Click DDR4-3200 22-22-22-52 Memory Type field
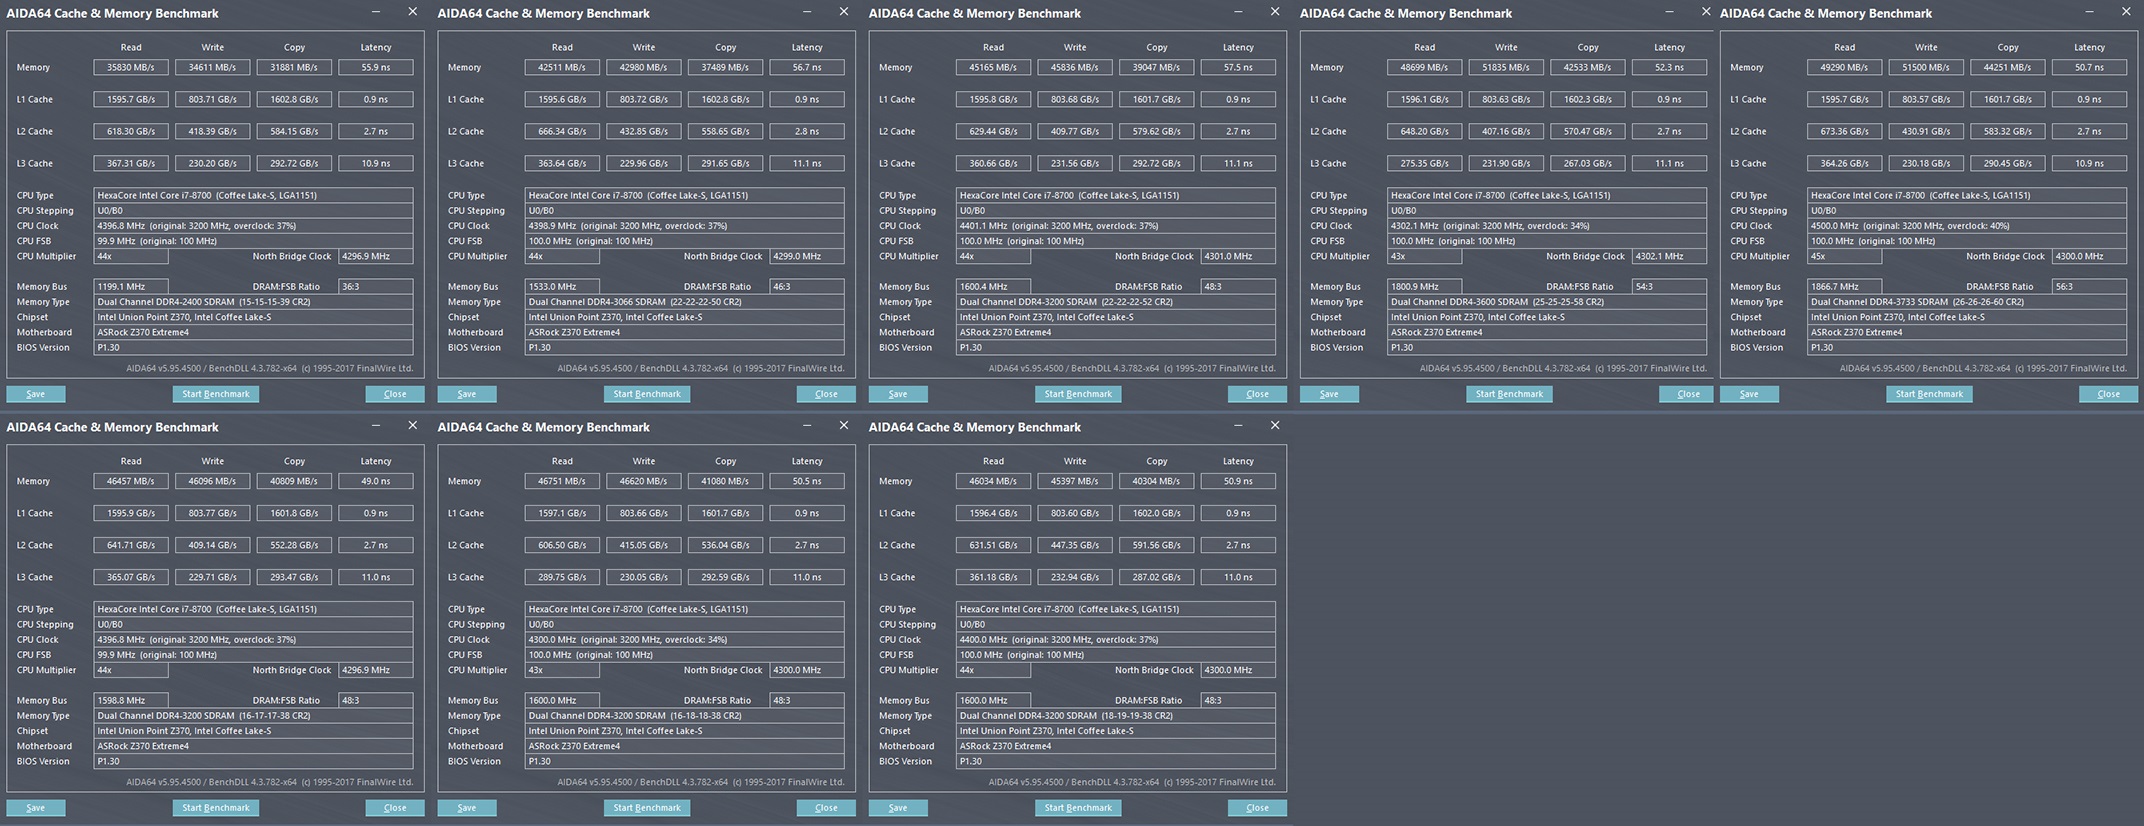This screenshot has width=2144, height=826. click(x=1115, y=302)
